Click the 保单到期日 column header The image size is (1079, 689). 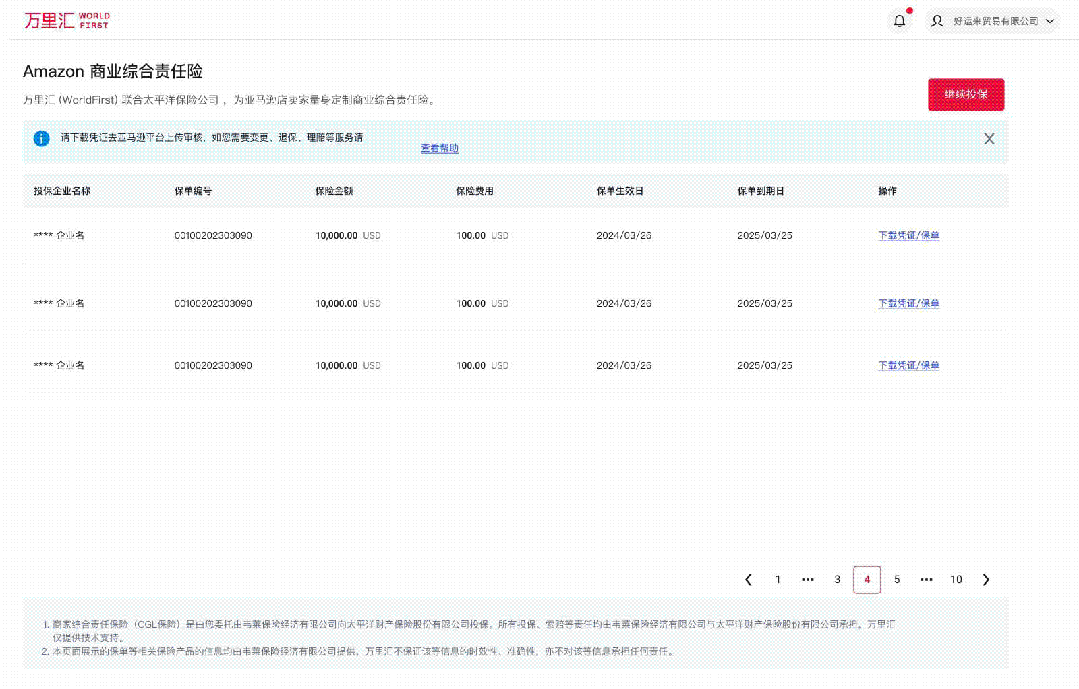(x=761, y=191)
